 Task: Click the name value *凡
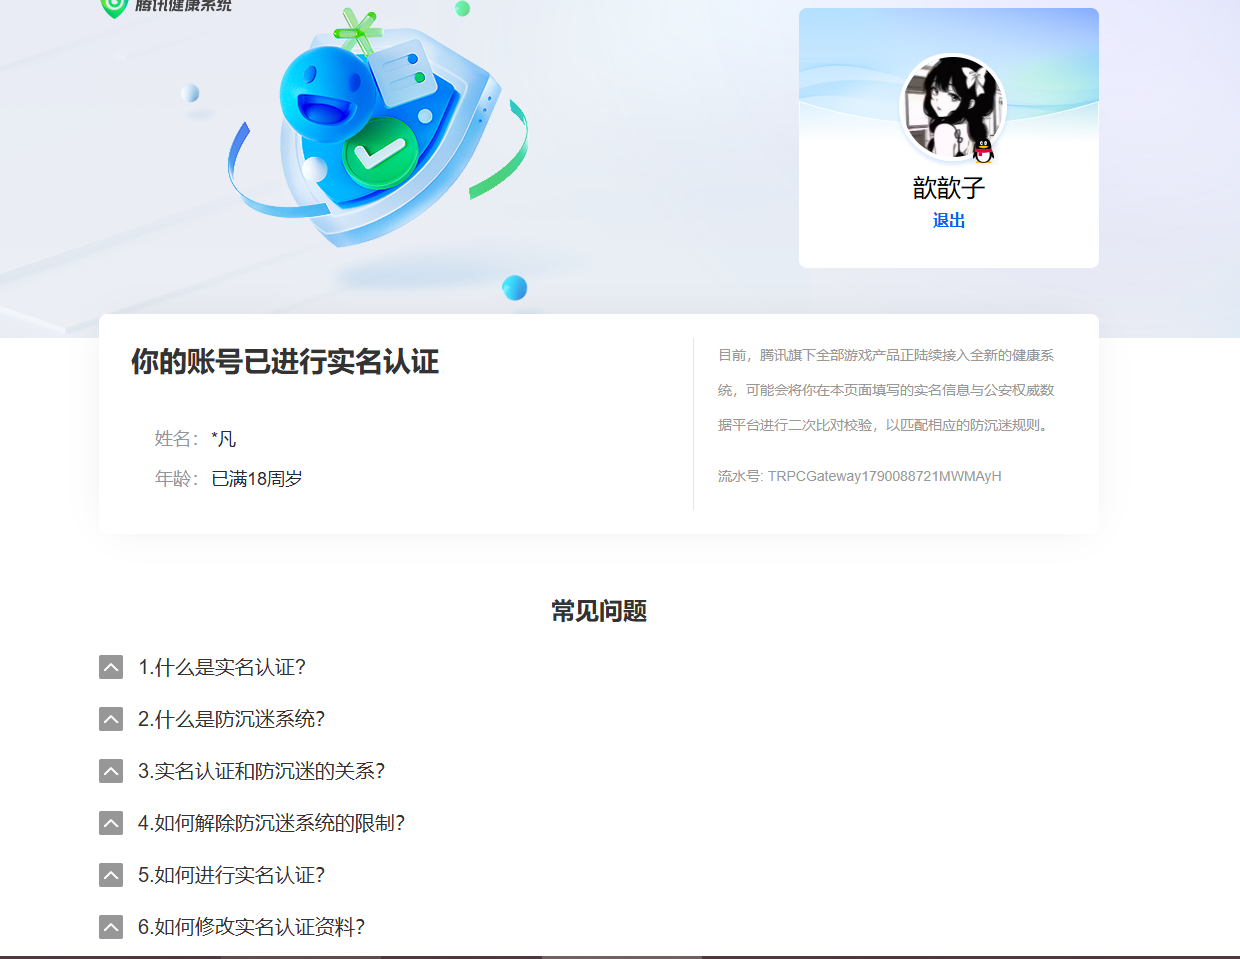tap(224, 439)
